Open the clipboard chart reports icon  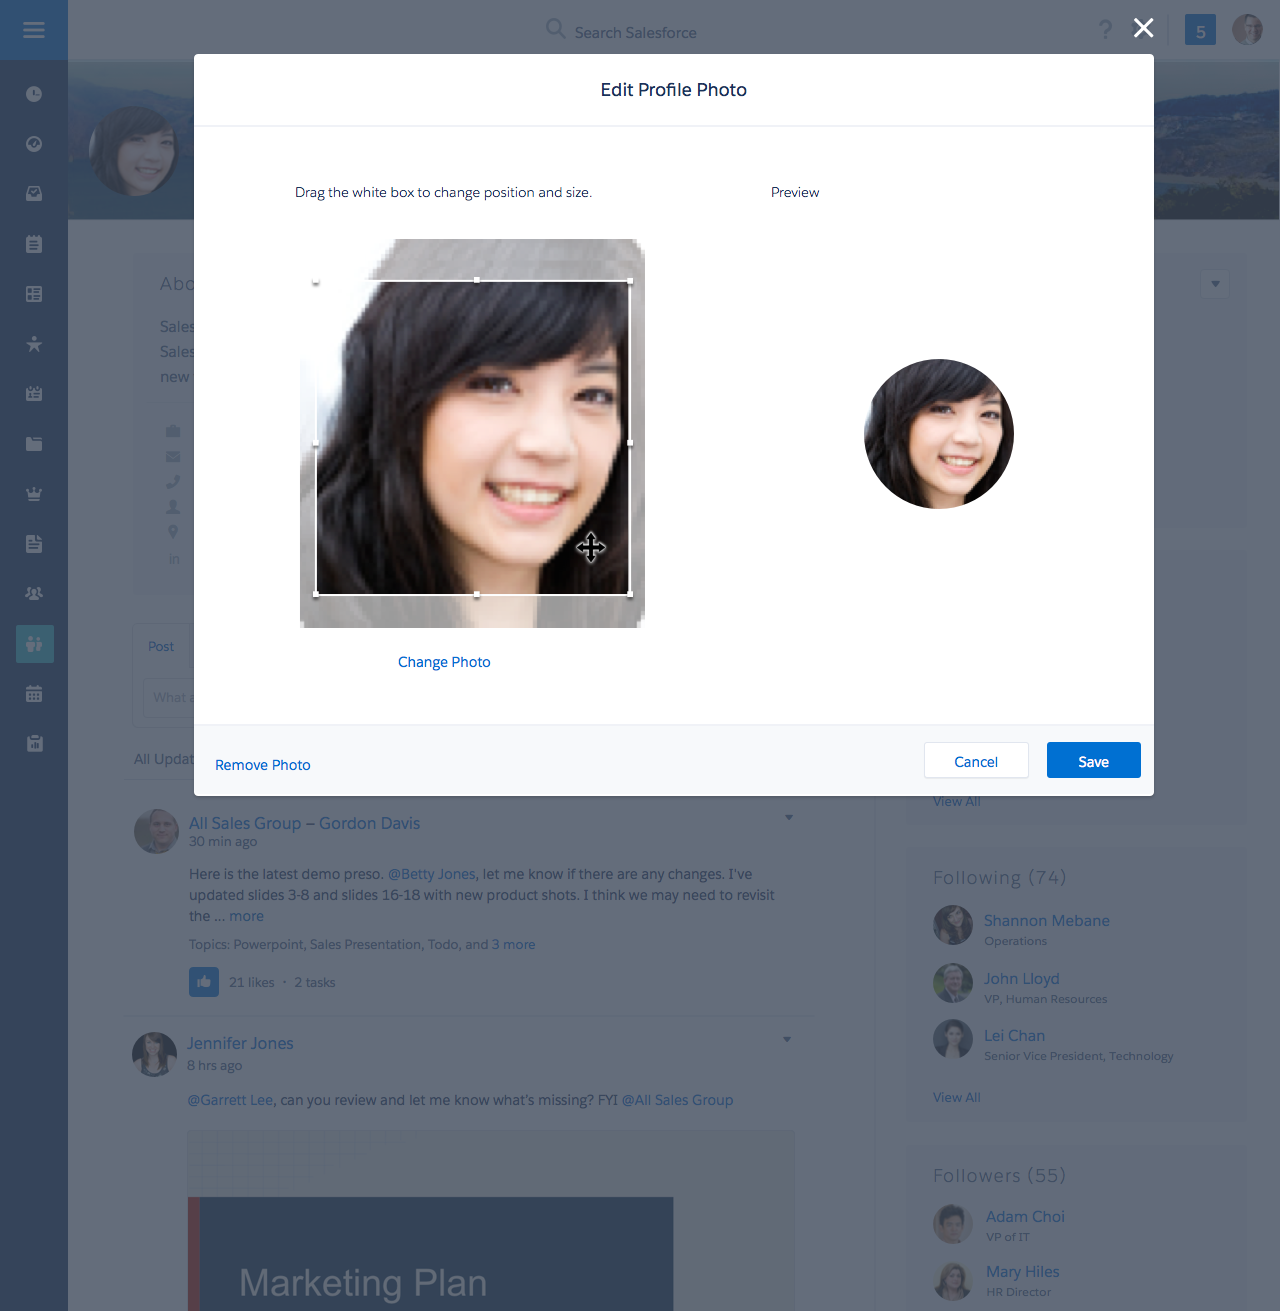pyautogui.click(x=34, y=744)
